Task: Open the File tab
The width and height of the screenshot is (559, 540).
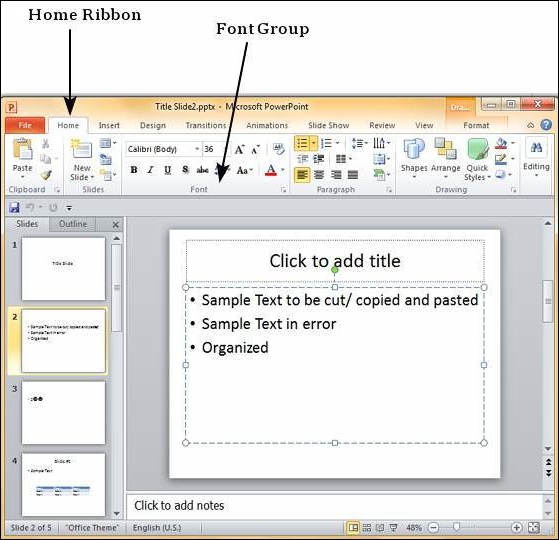Action: pos(25,125)
